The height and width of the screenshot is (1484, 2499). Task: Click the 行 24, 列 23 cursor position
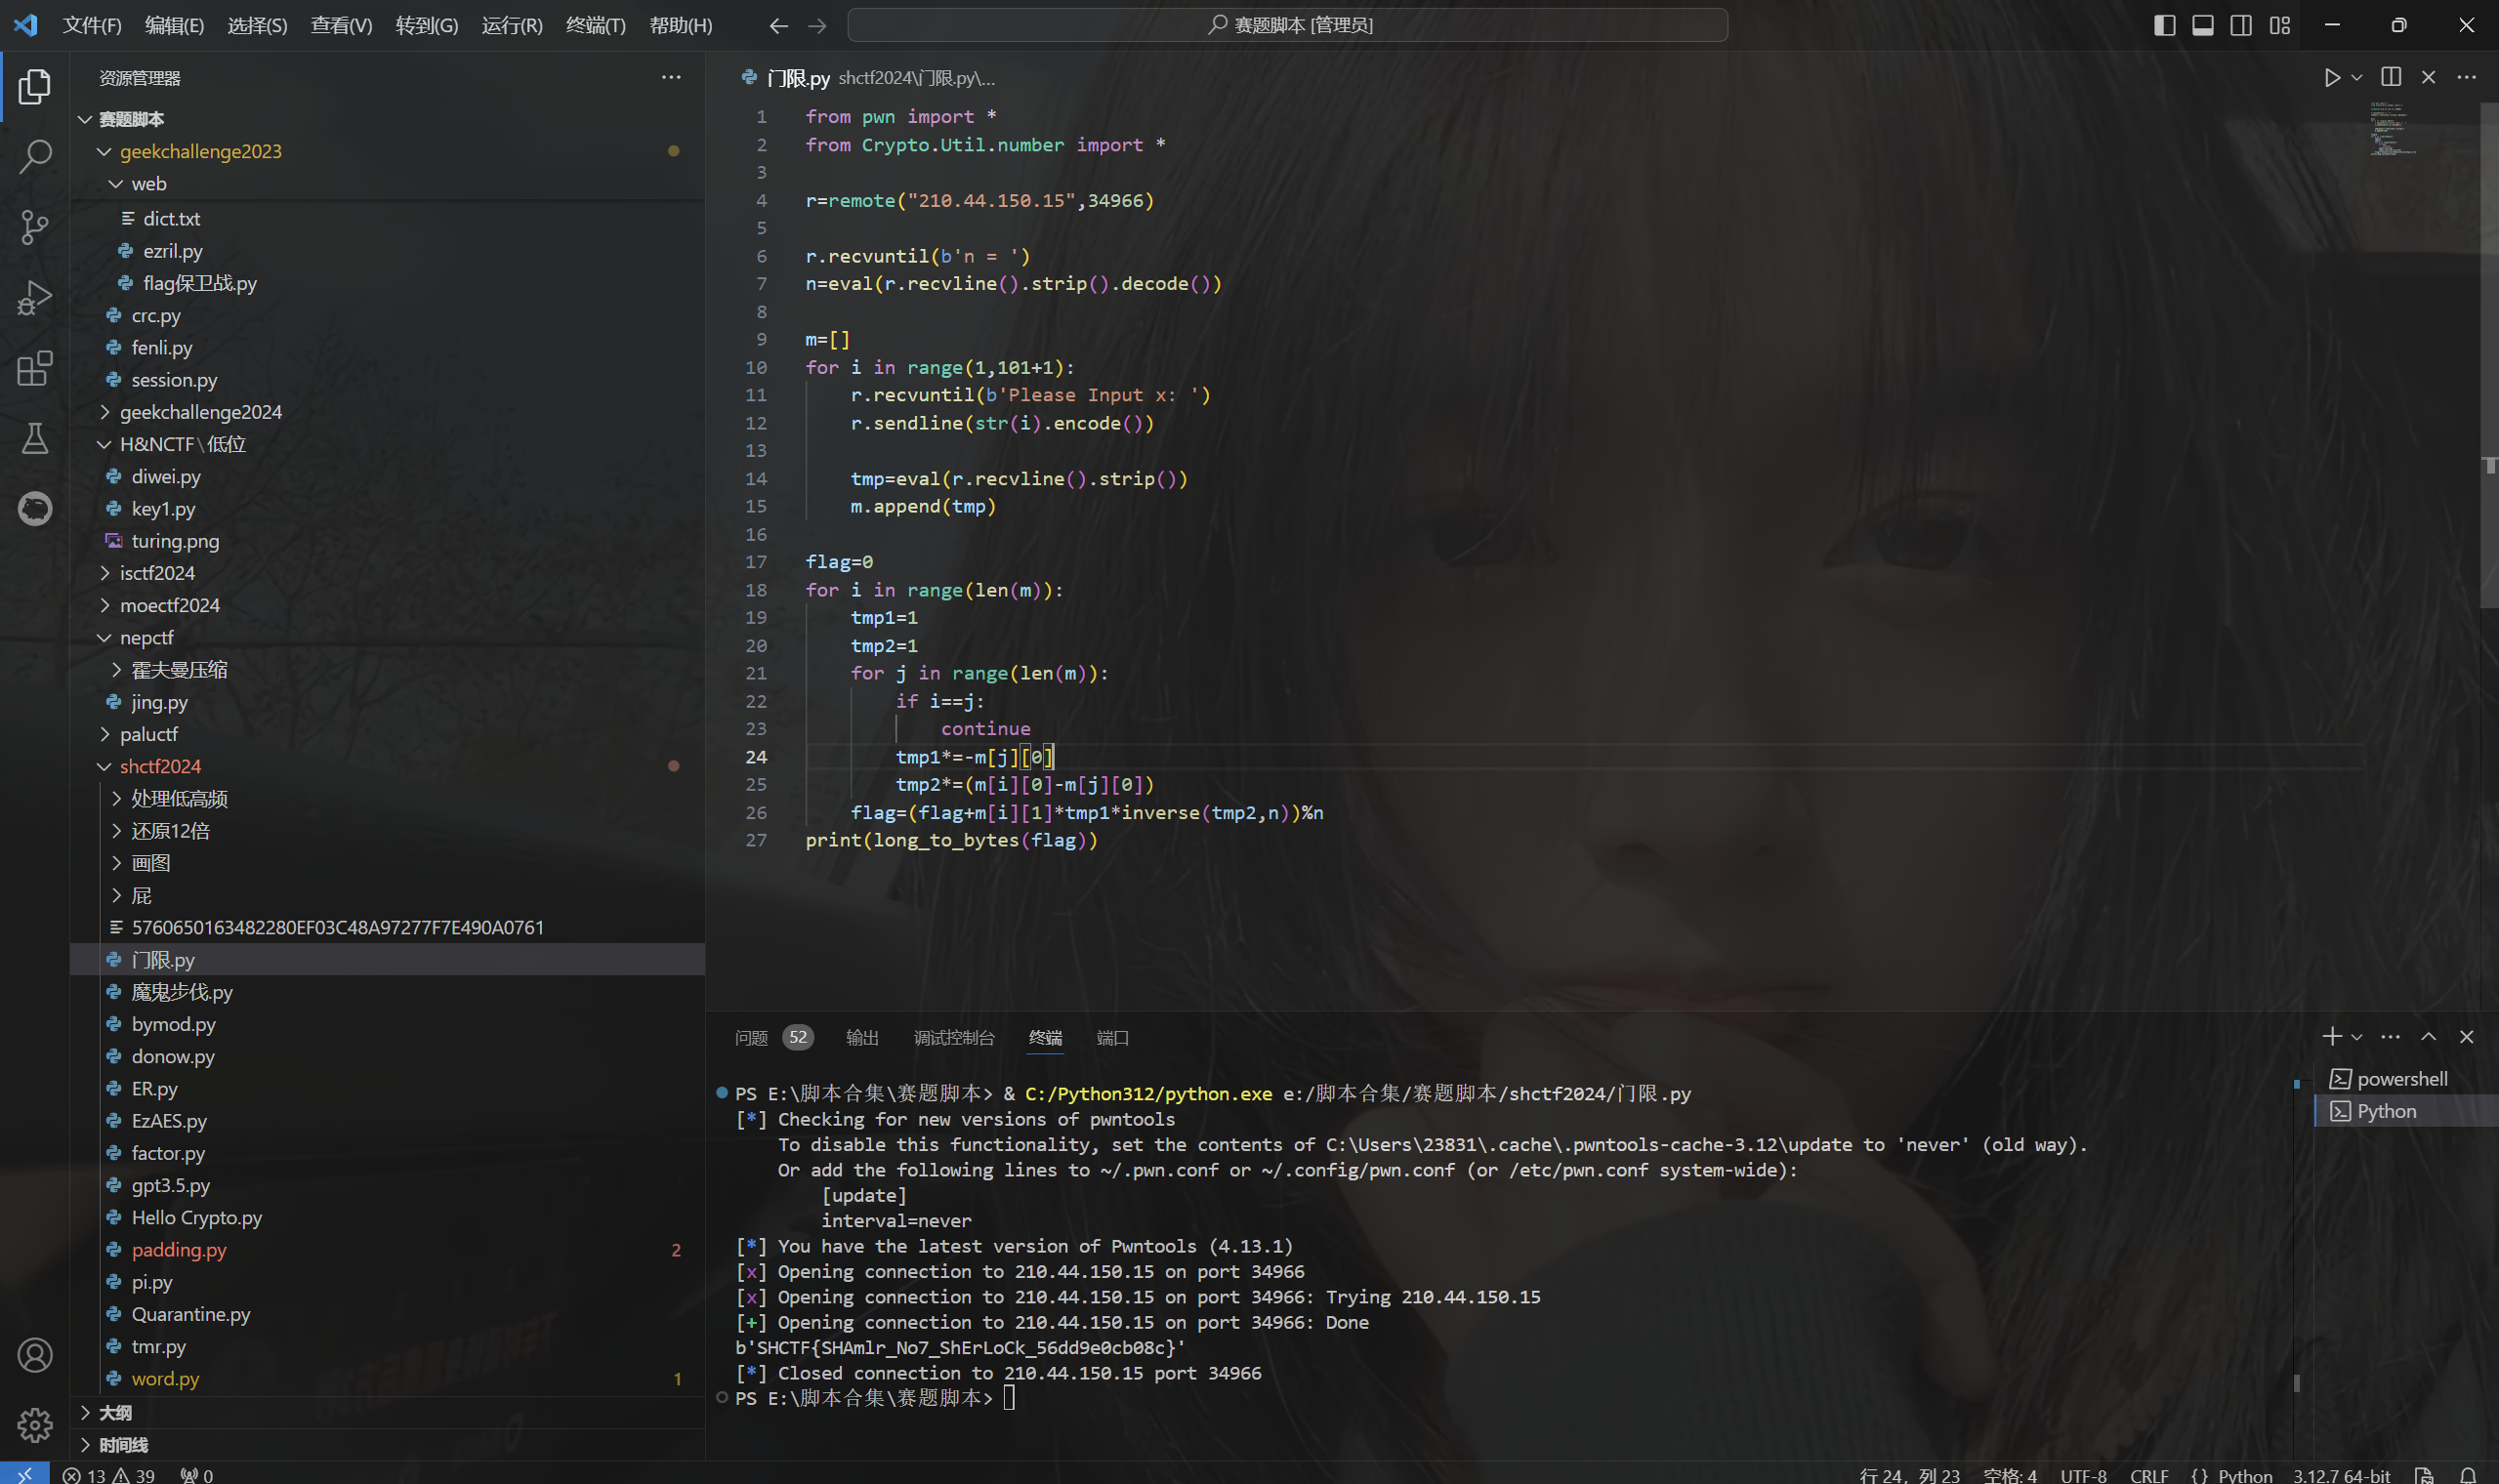click(x=1909, y=1475)
